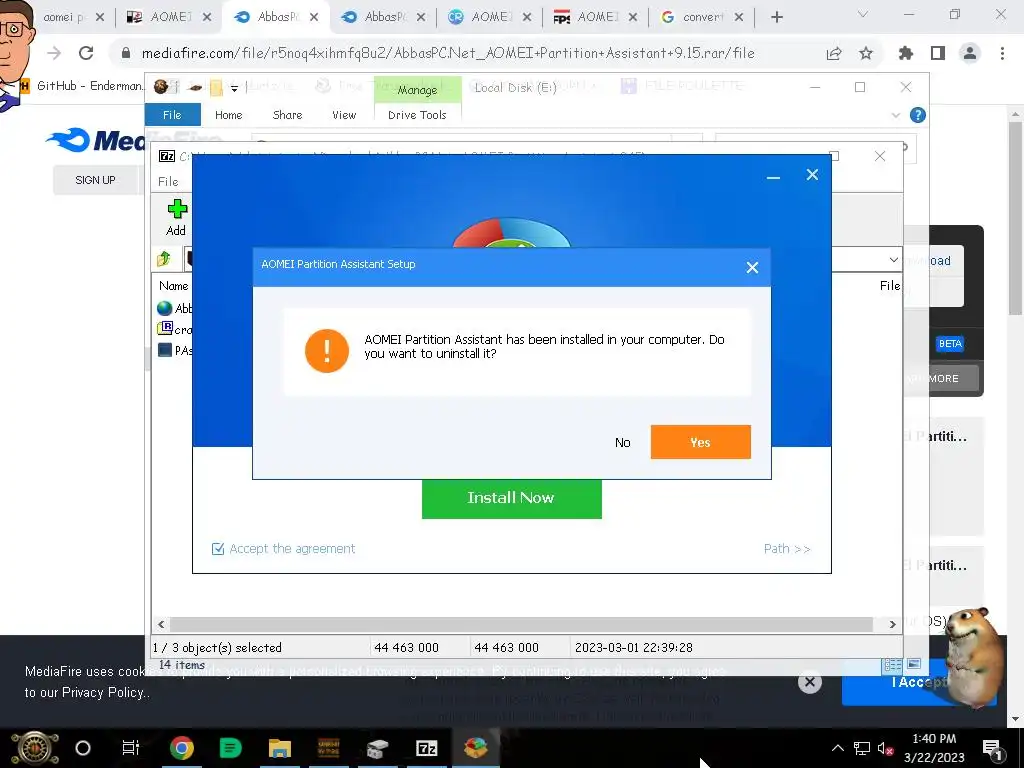Open Action Center notifications icon

[x=992, y=748]
